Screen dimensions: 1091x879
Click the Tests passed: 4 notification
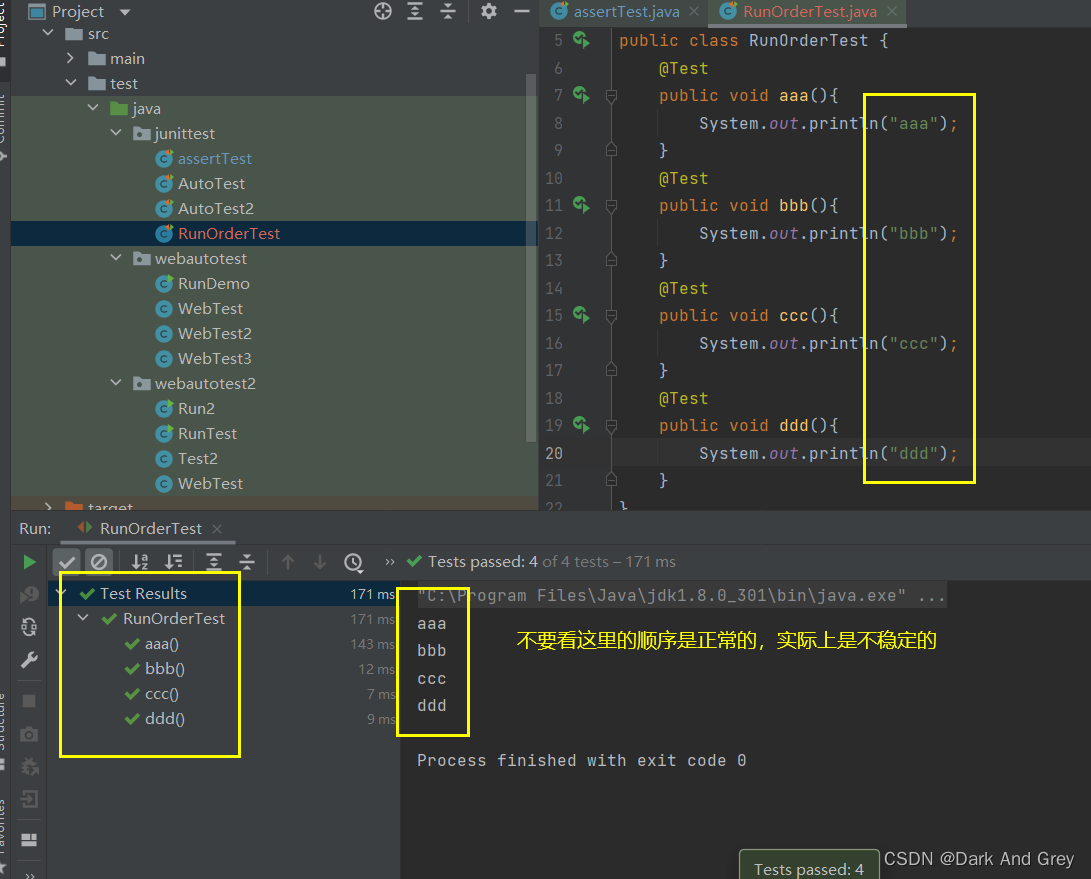click(808, 868)
